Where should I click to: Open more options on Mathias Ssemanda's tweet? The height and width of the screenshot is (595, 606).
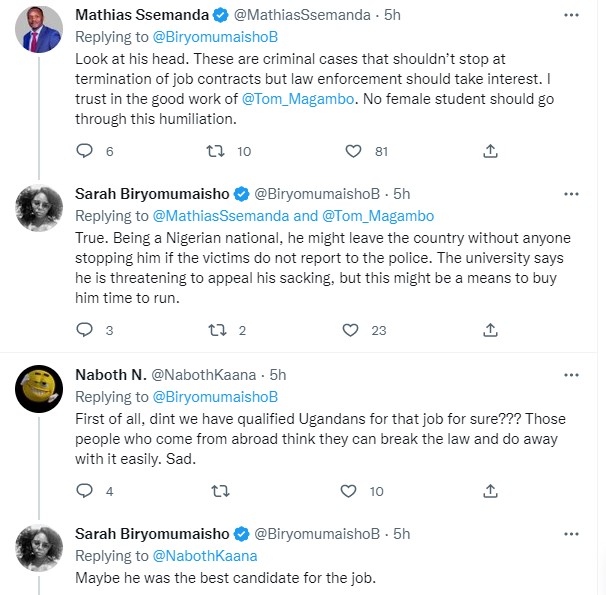point(571,17)
